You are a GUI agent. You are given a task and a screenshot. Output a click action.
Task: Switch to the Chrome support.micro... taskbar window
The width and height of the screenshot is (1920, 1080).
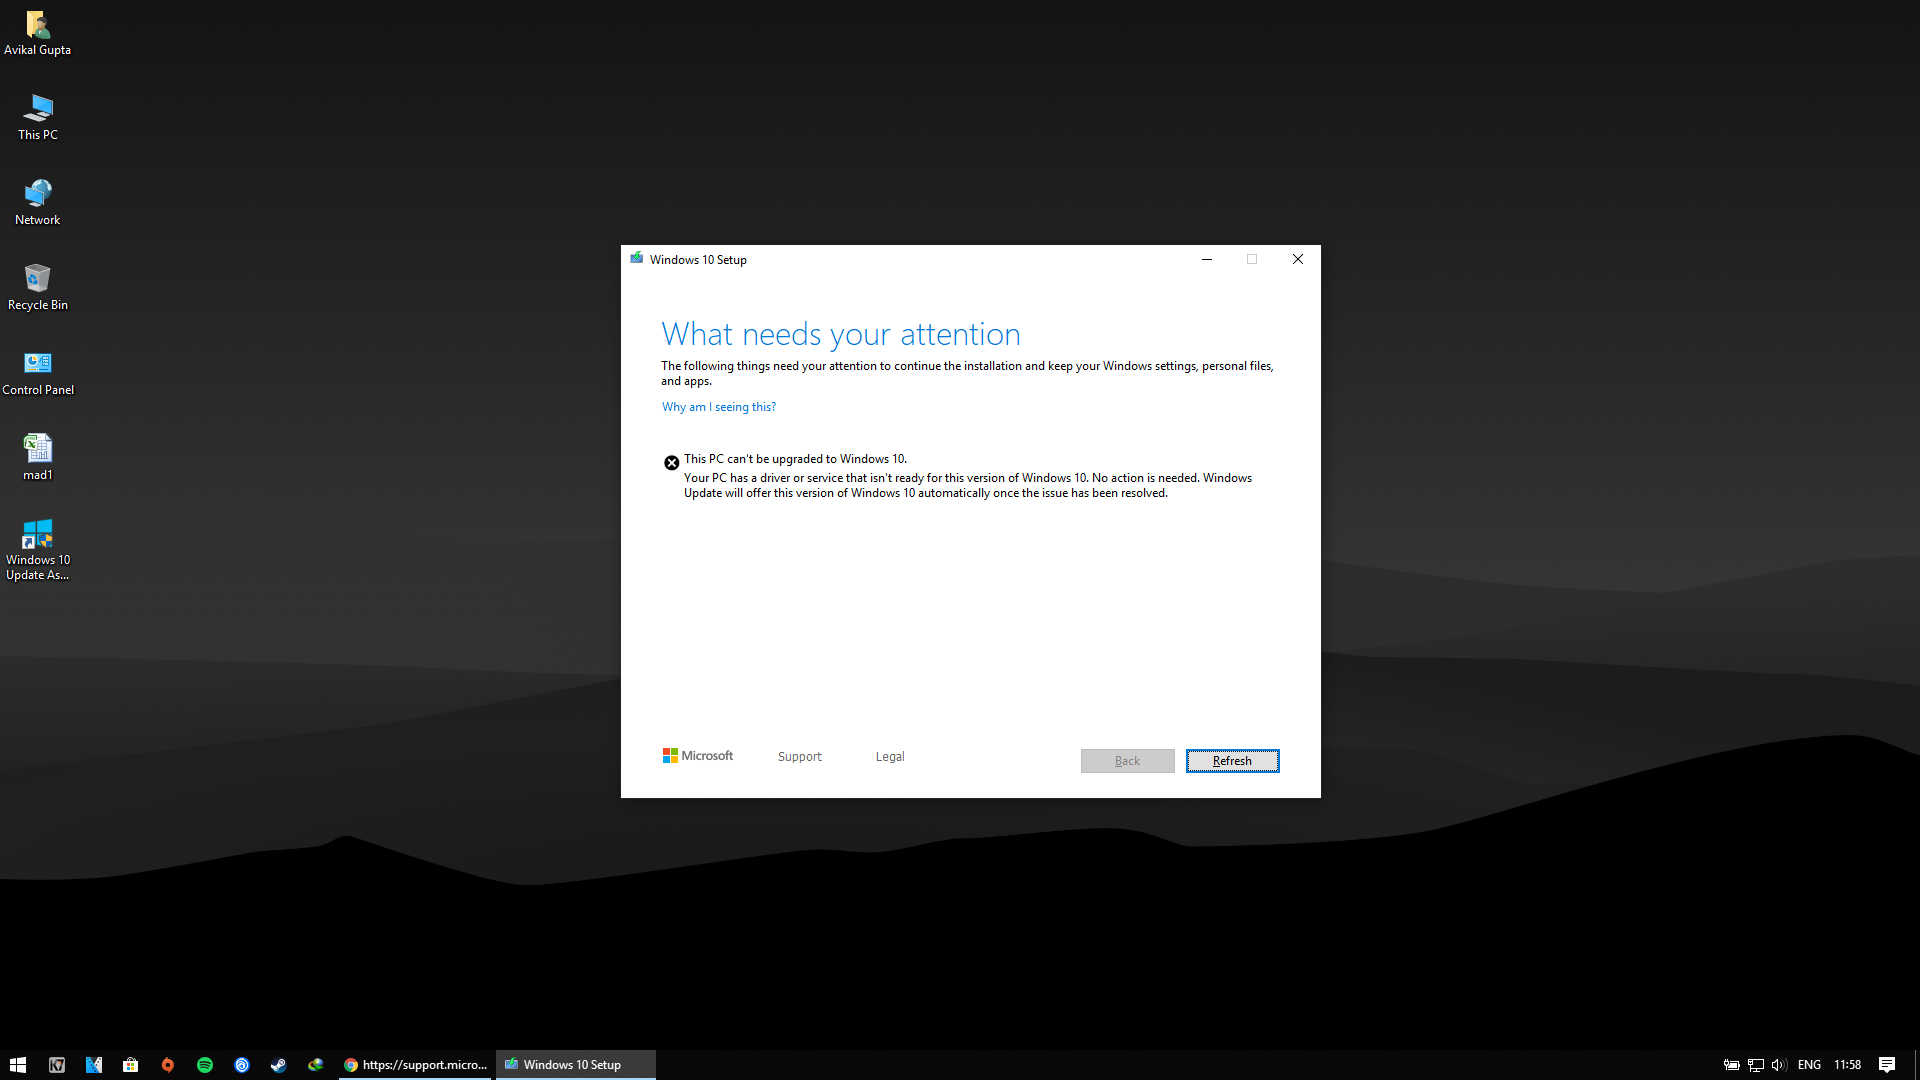pyautogui.click(x=415, y=1065)
